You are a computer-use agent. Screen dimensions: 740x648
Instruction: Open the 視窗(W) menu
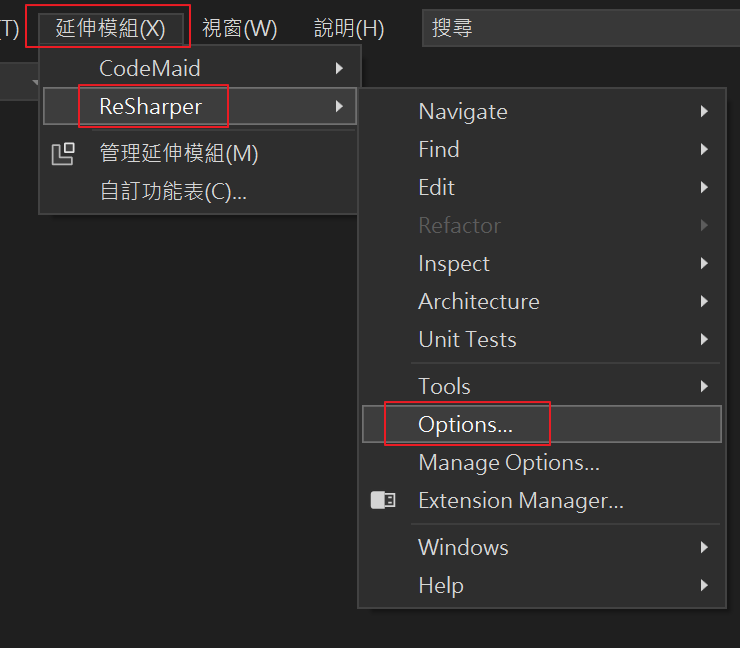pos(239,28)
